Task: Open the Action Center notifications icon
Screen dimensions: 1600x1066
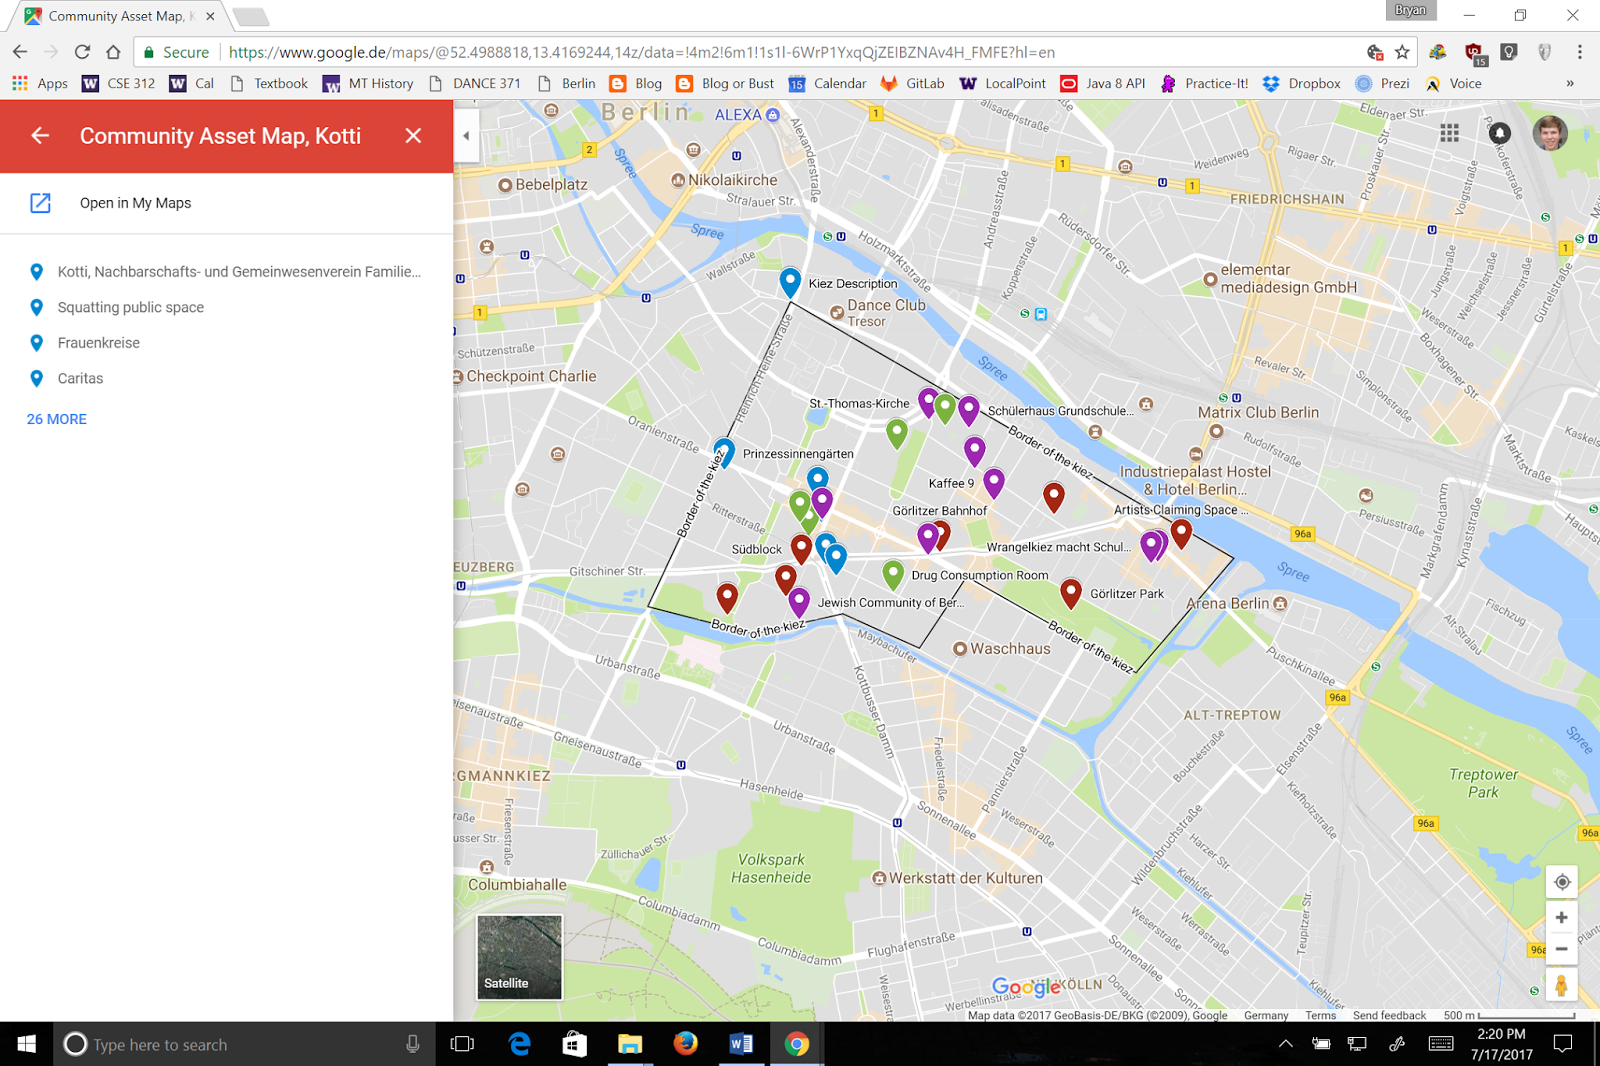Action: (1563, 1044)
